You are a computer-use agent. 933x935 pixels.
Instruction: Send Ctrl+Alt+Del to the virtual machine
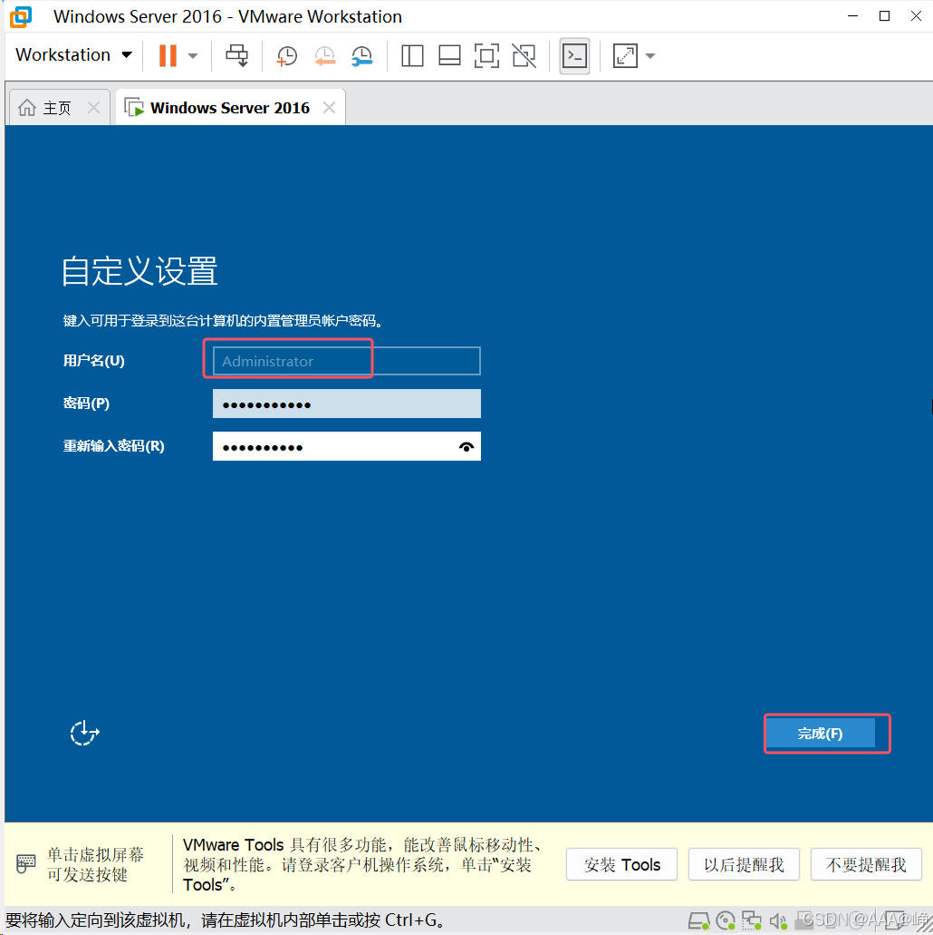click(237, 55)
